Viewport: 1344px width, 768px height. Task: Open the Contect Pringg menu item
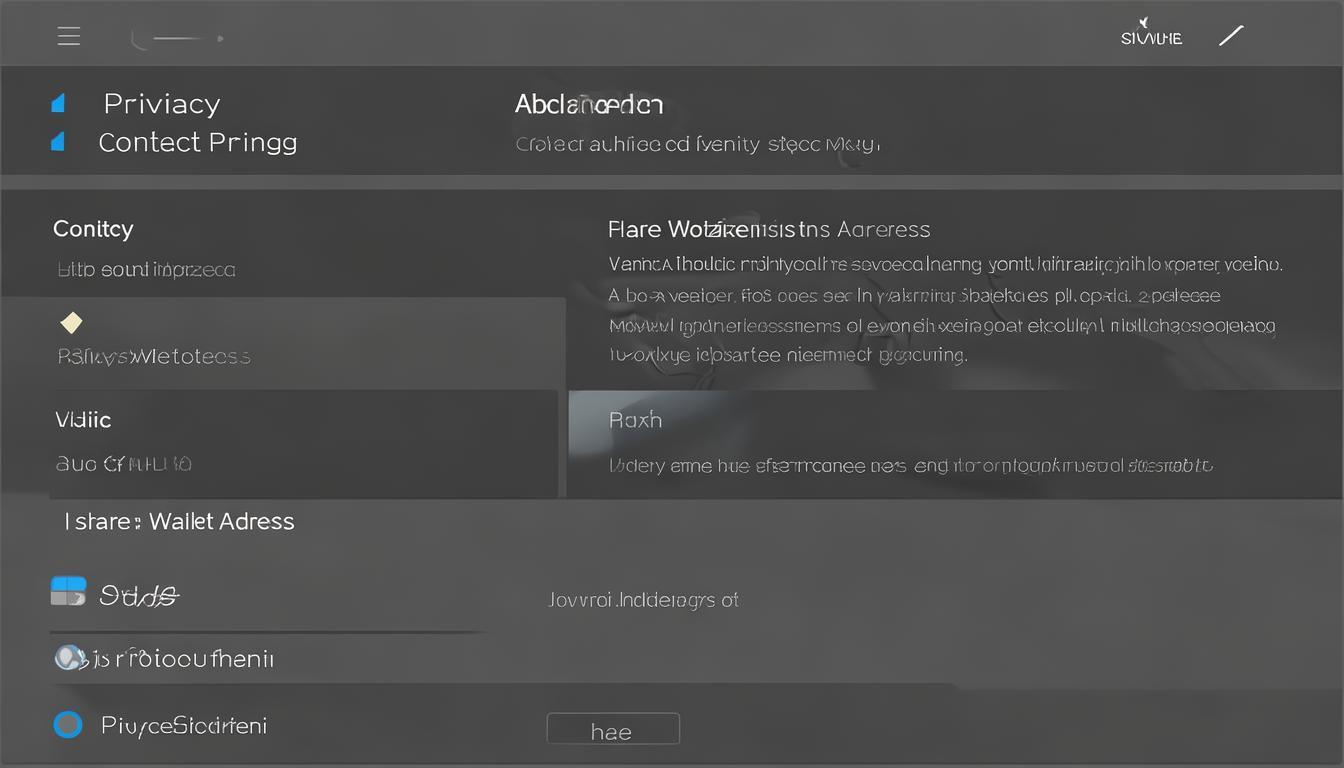click(197, 142)
